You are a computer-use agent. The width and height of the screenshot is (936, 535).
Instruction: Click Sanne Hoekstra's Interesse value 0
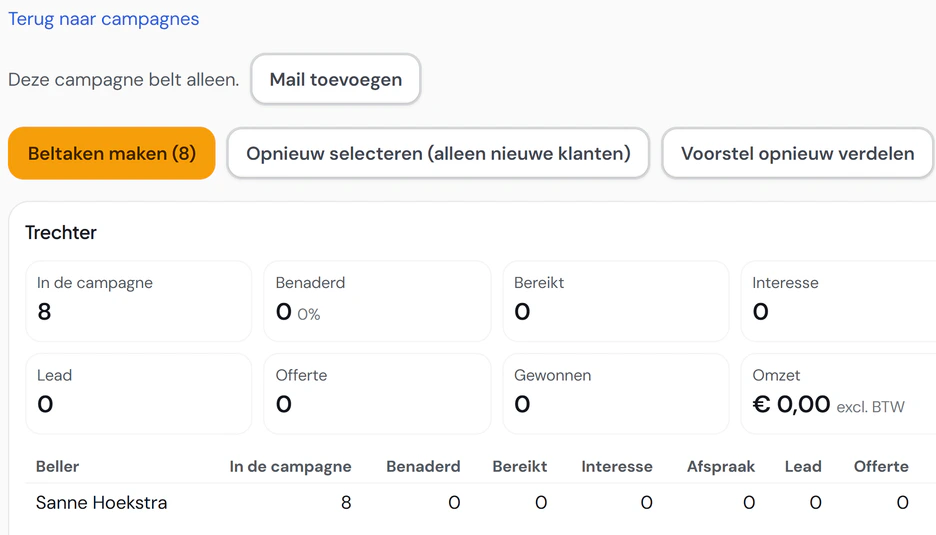(x=646, y=503)
